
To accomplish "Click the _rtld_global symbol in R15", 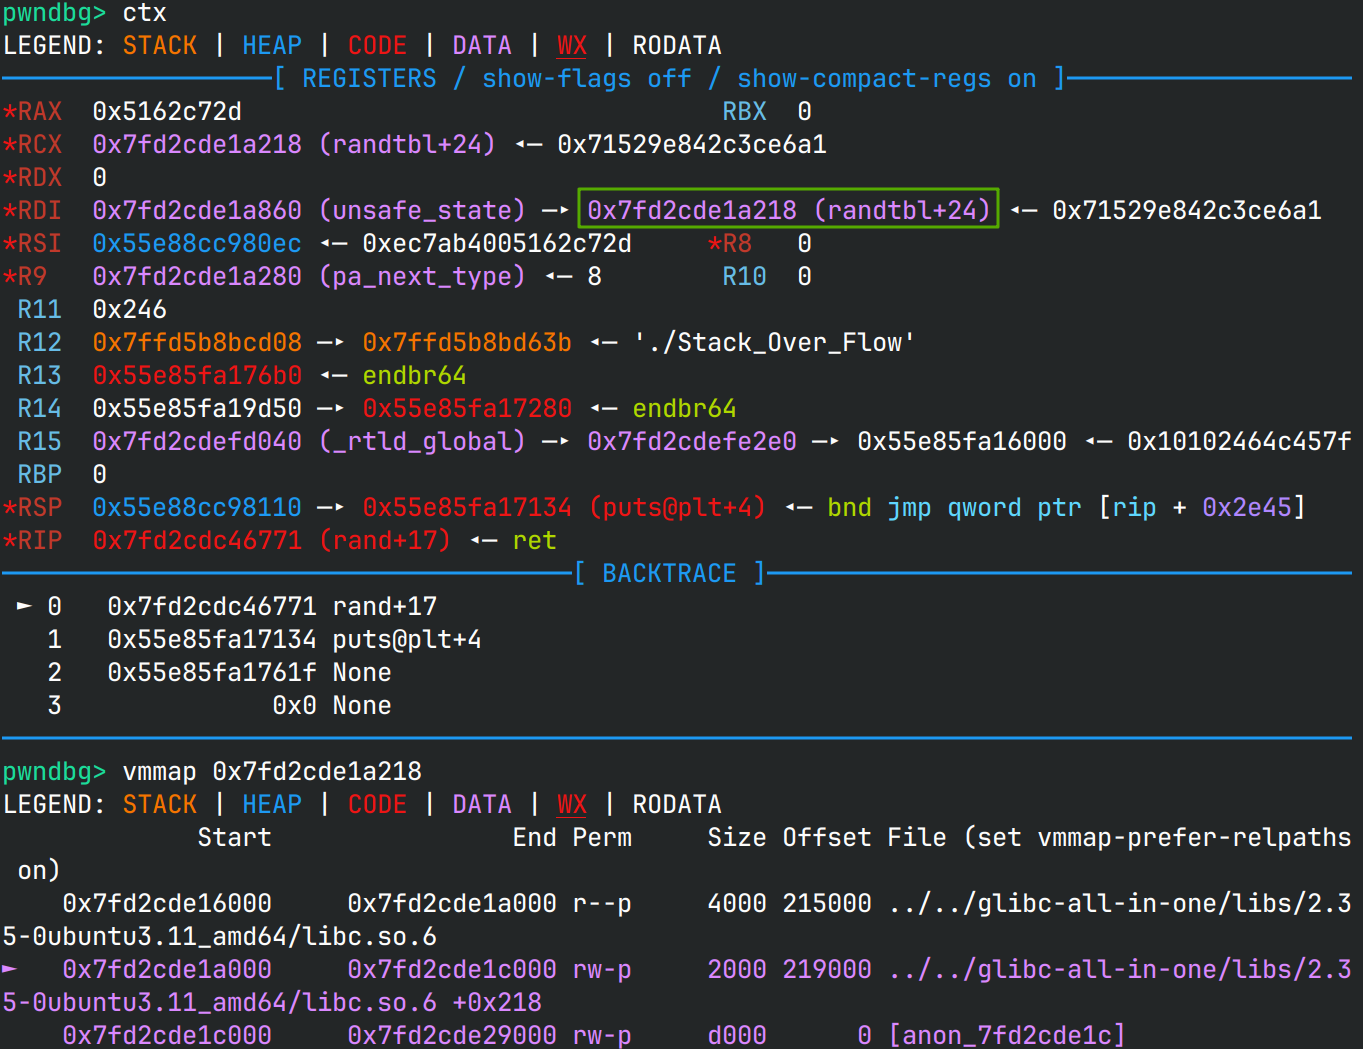I will tap(421, 441).
